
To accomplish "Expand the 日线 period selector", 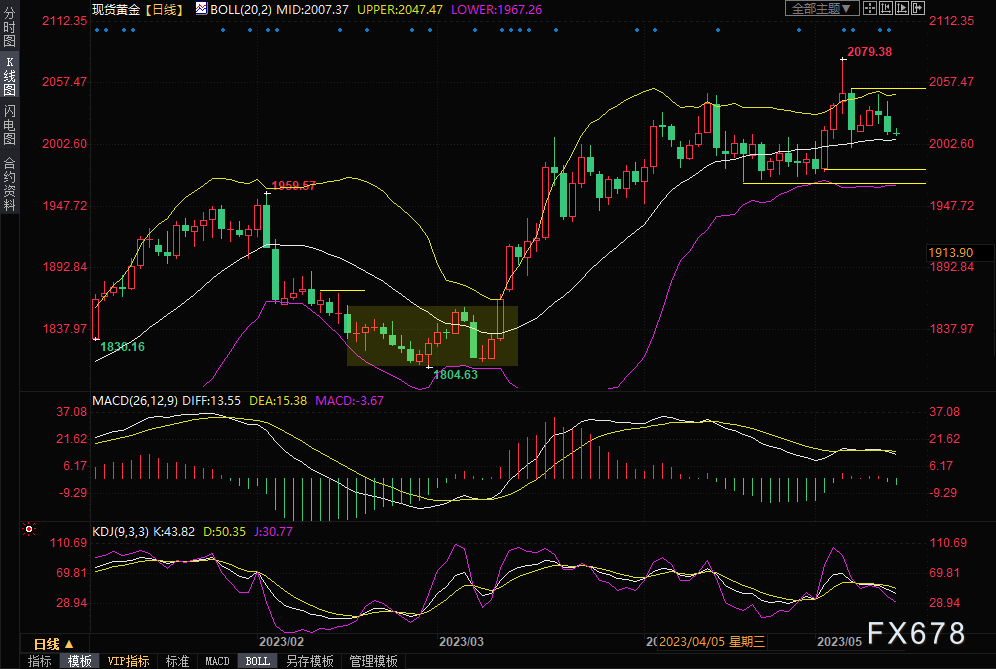I will pyautogui.click(x=53, y=644).
